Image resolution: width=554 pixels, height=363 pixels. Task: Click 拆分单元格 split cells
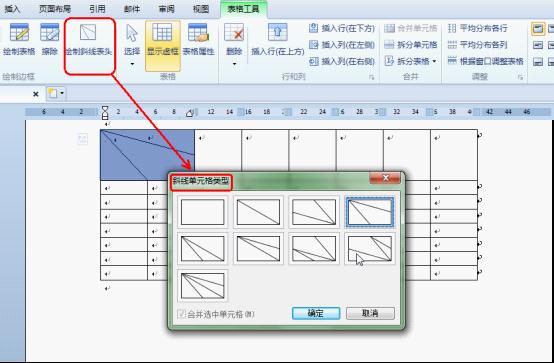click(x=411, y=45)
